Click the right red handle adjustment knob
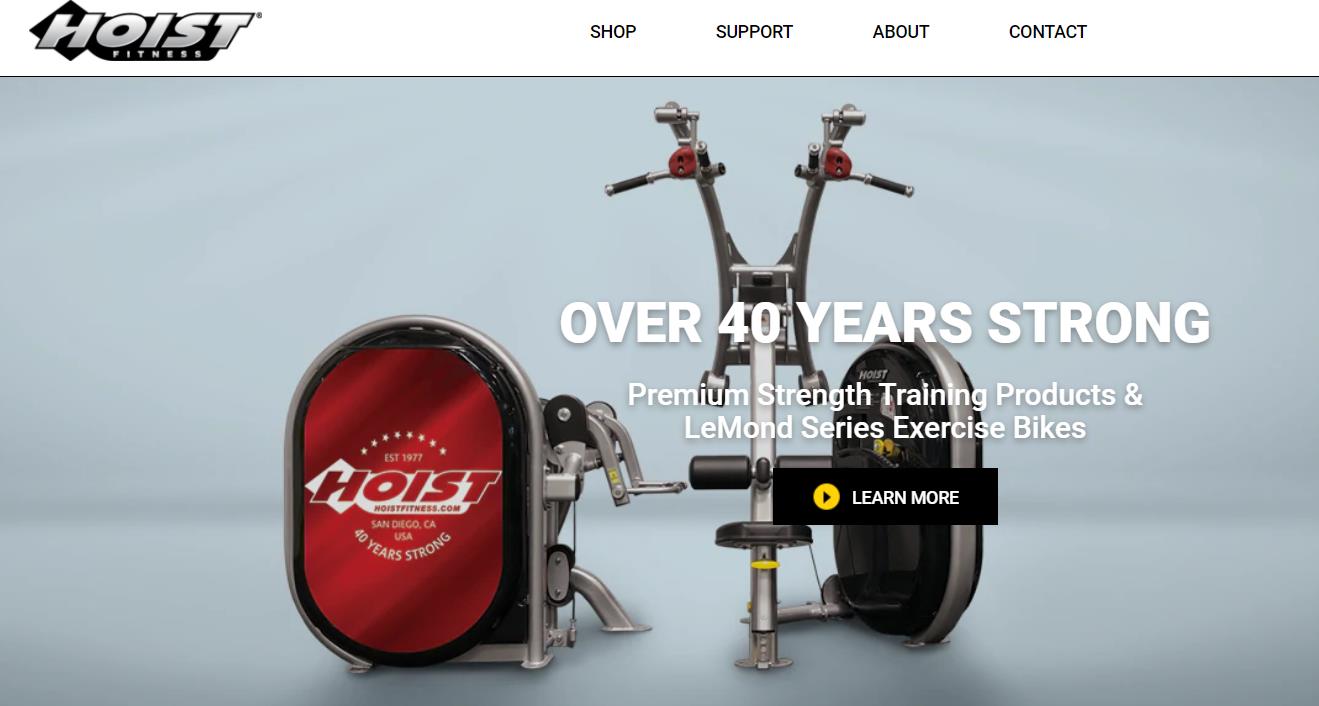The height and width of the screenshot is (706, 1319). click(836, 160)
